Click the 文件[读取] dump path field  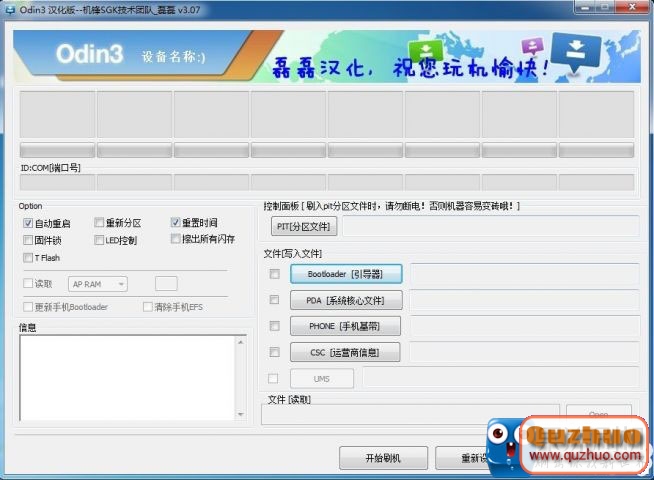[410, 415]
